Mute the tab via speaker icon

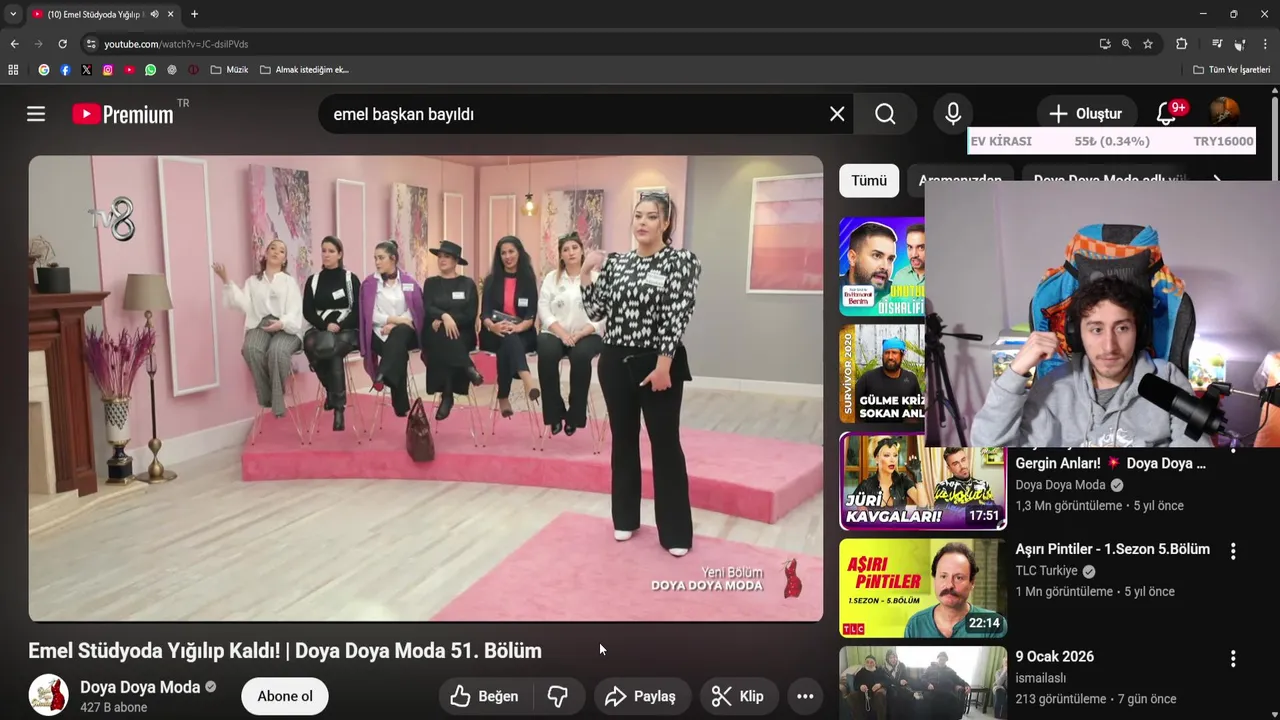(154, 14)
